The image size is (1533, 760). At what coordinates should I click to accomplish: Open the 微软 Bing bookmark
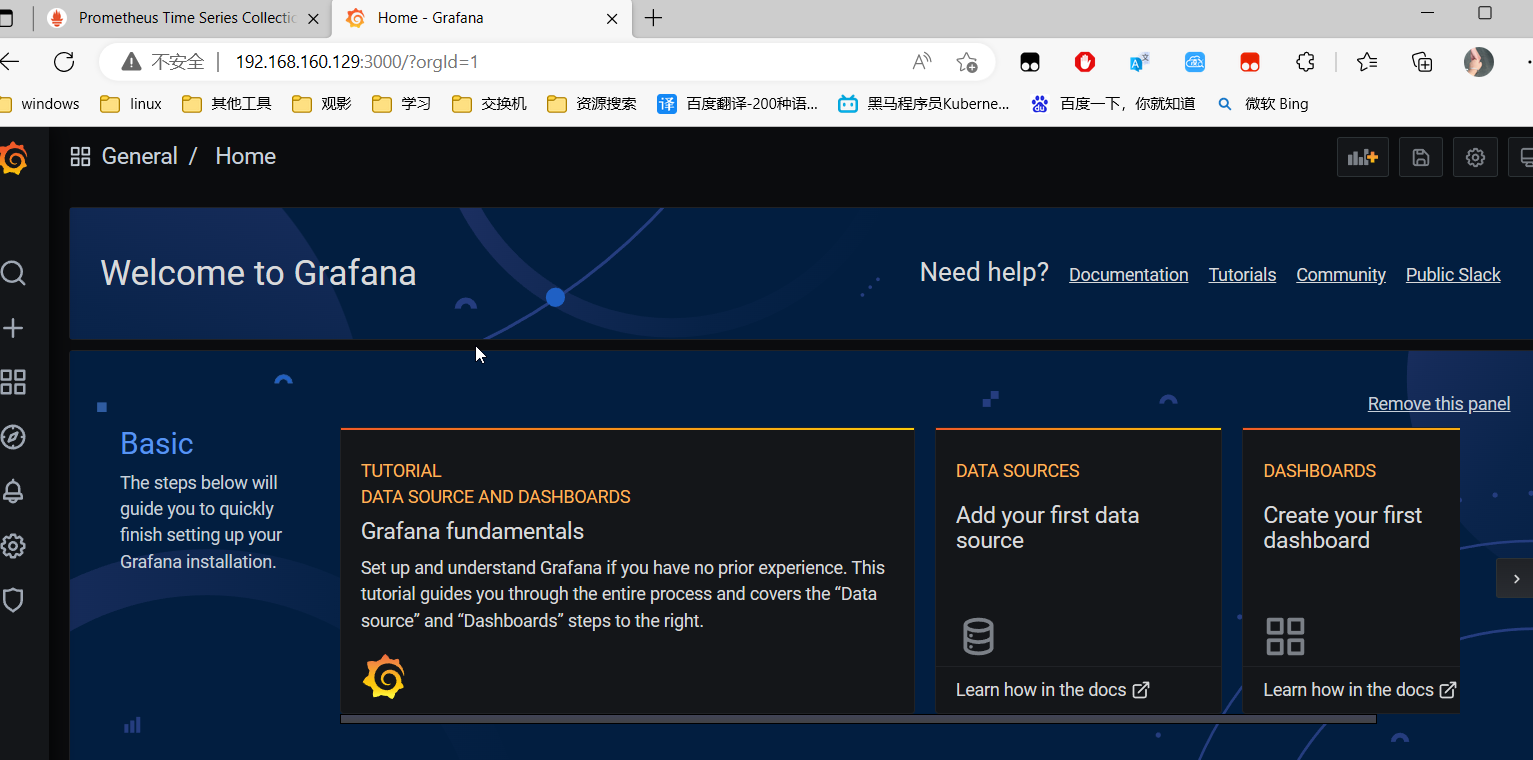pos(1263,104)
